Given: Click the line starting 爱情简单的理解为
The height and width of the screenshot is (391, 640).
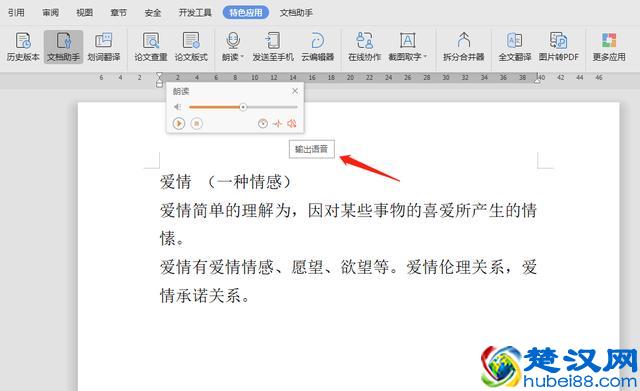Looking at the screenshot, I should coord(348,211).
